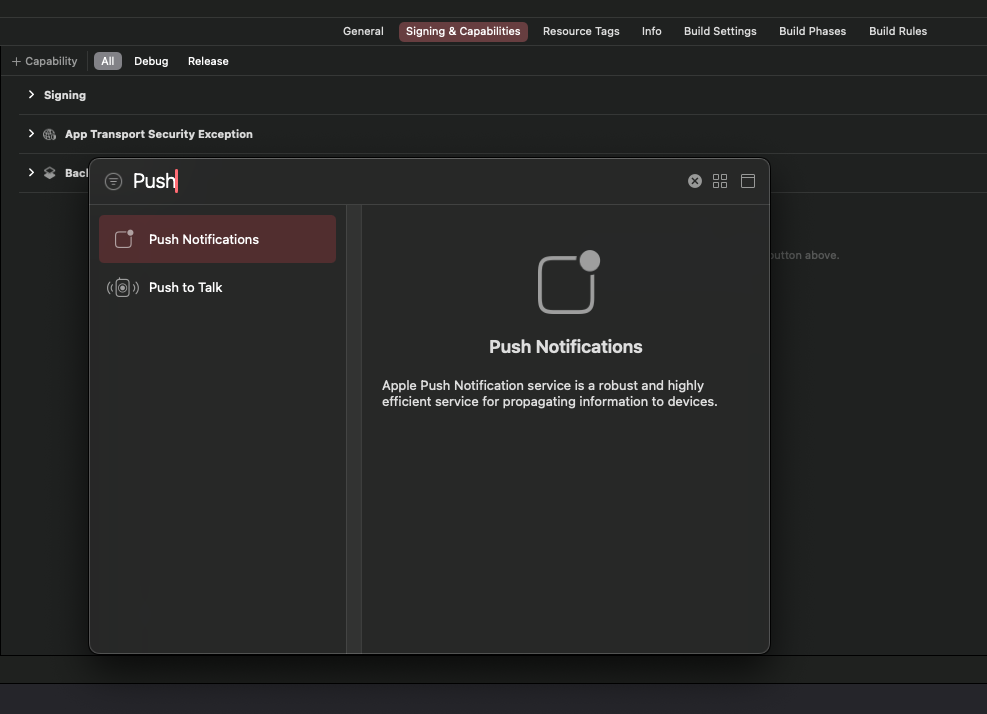
Task: Clear the capability search text
Action: (694, 181)
